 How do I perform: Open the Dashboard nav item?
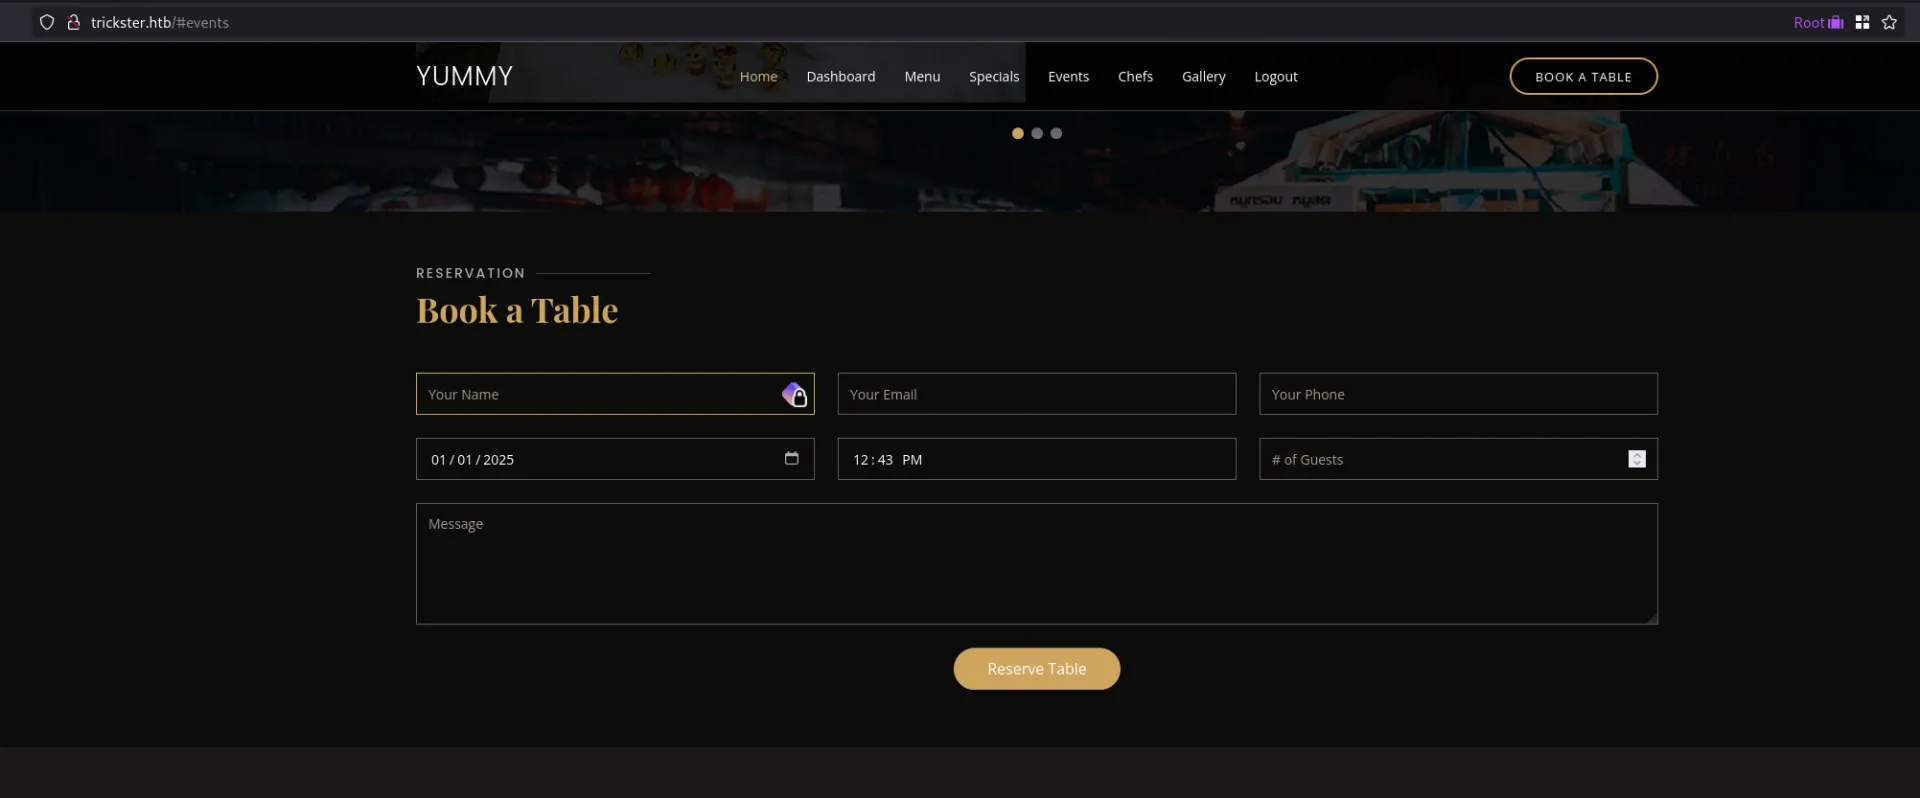tap(841, 76)
